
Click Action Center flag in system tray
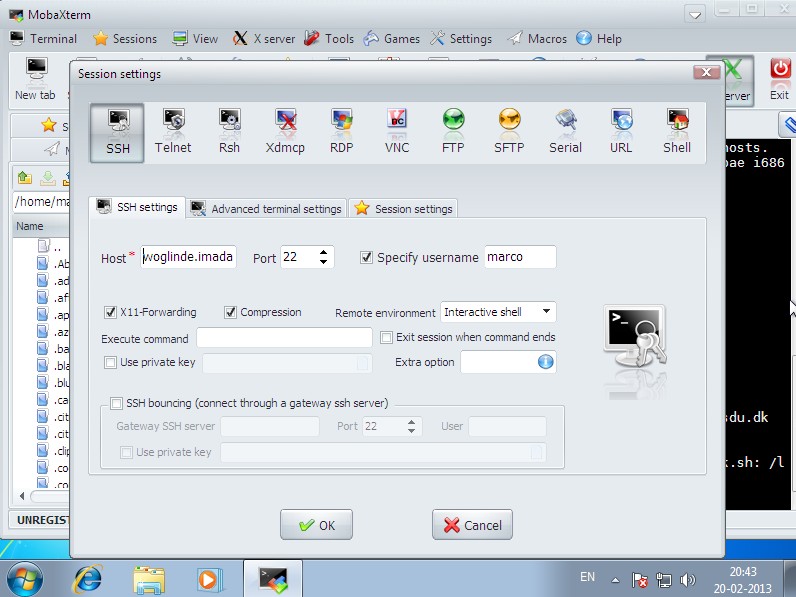(x=639, y=580)
